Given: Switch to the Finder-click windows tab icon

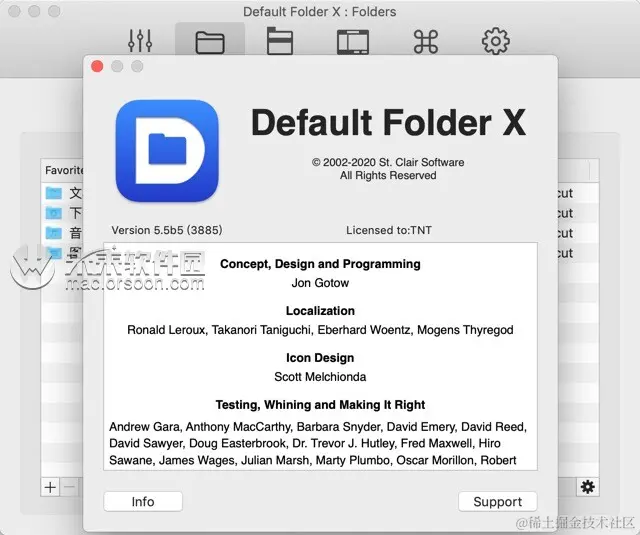Looking at the screenshot, I should coord(353,42).
